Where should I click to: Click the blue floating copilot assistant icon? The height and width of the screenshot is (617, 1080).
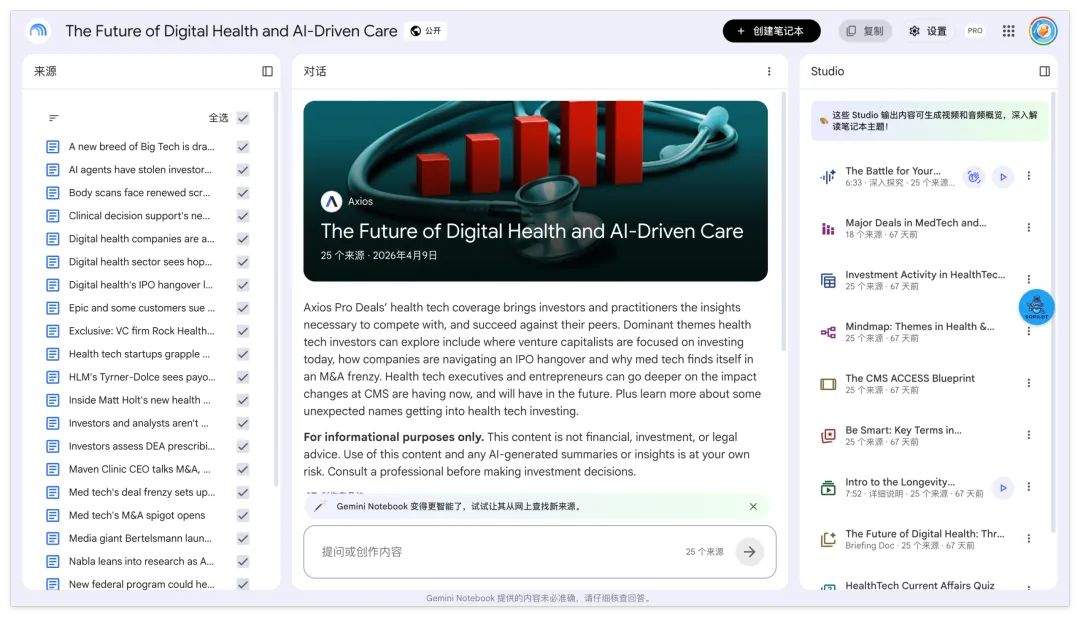point(1036,307)
